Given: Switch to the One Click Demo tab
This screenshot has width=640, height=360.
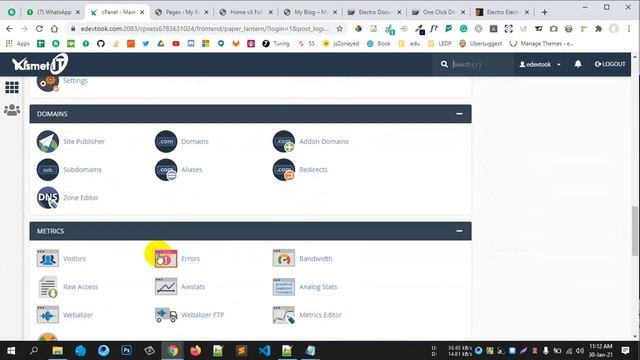Looking at the screenshot, I should click(439, 12).
